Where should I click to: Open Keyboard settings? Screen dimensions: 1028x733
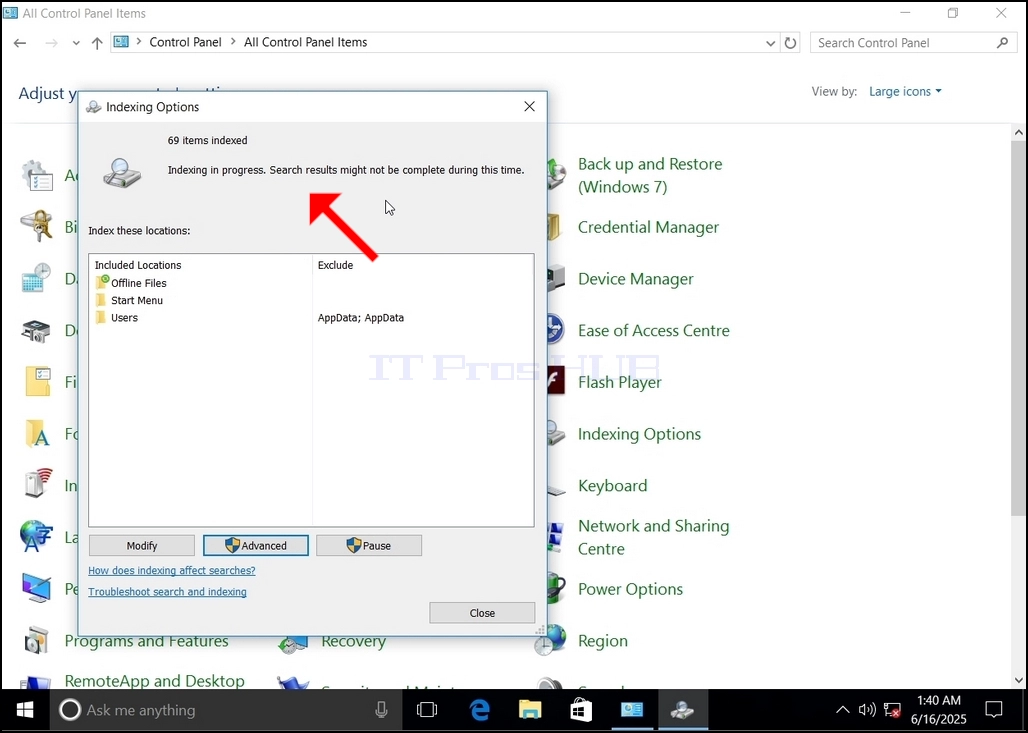pos(612,486)
